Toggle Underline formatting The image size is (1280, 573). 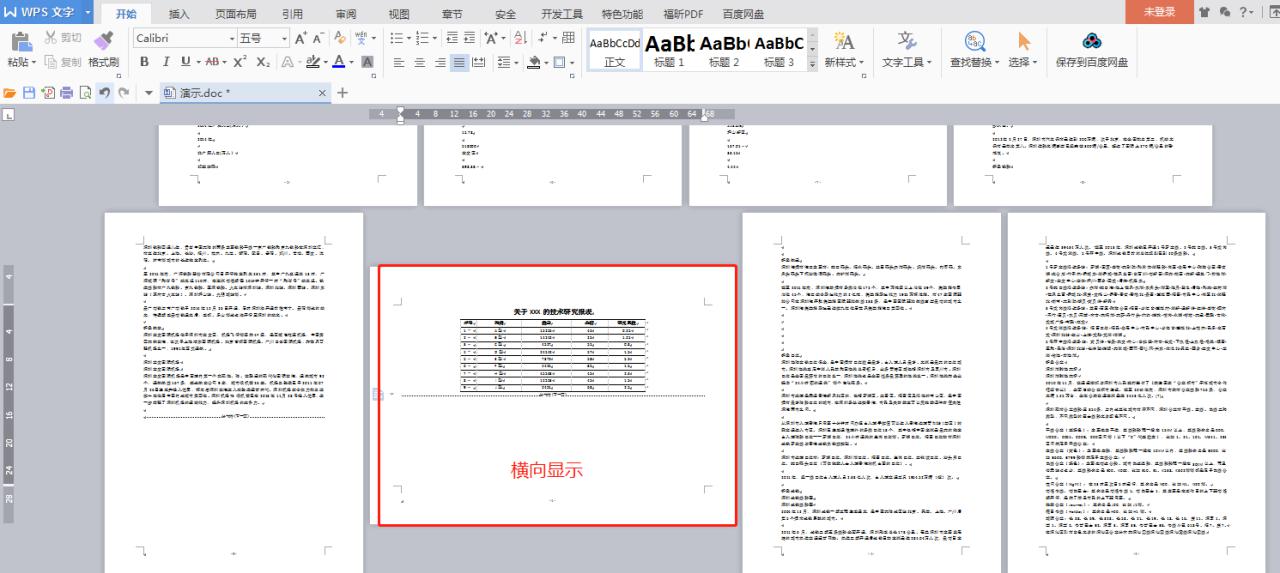(185, 62)
